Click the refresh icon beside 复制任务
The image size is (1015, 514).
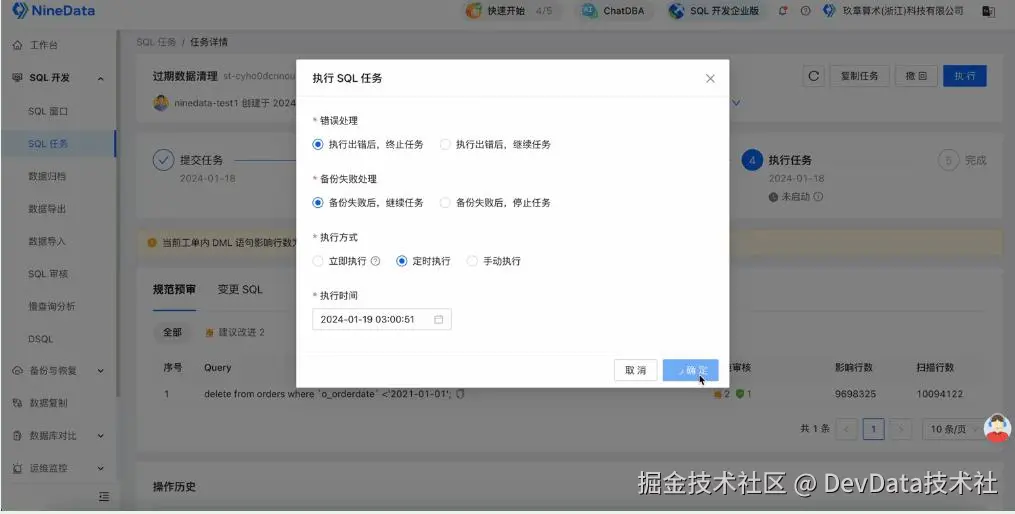pos(814,76)
